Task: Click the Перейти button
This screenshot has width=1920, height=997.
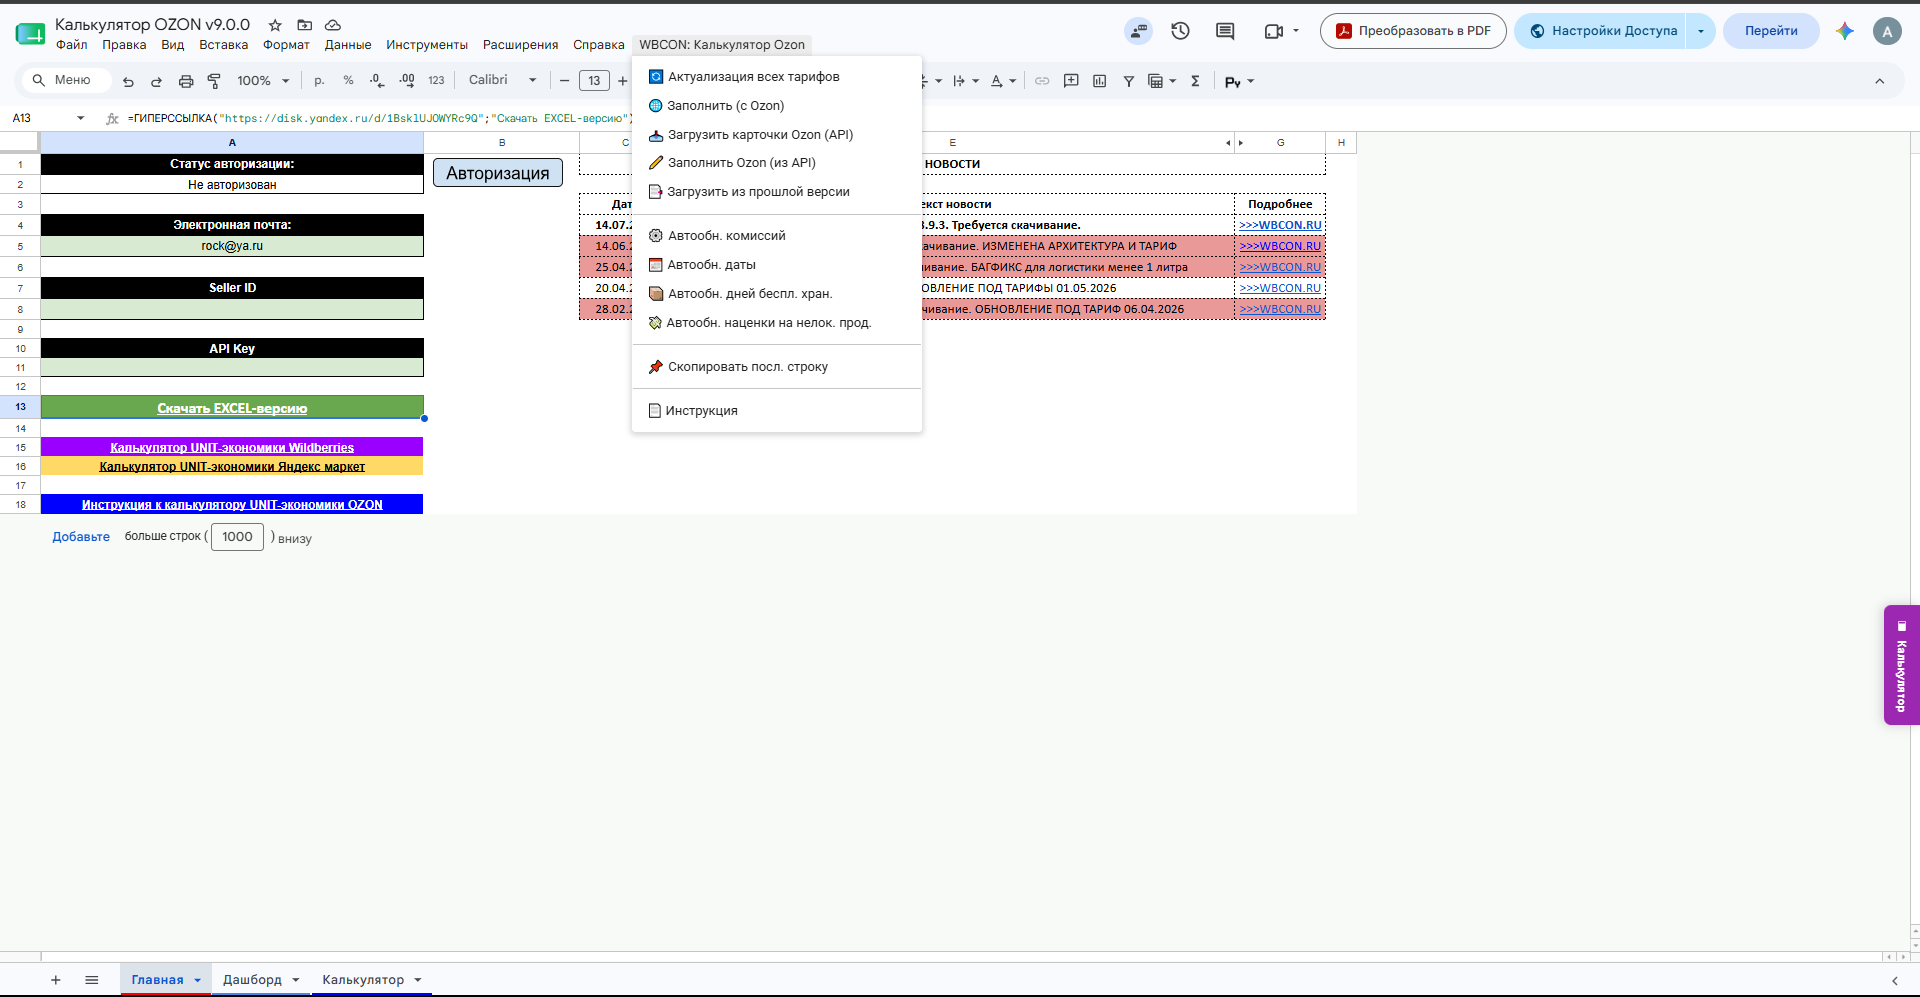Action: [1771, 31]
